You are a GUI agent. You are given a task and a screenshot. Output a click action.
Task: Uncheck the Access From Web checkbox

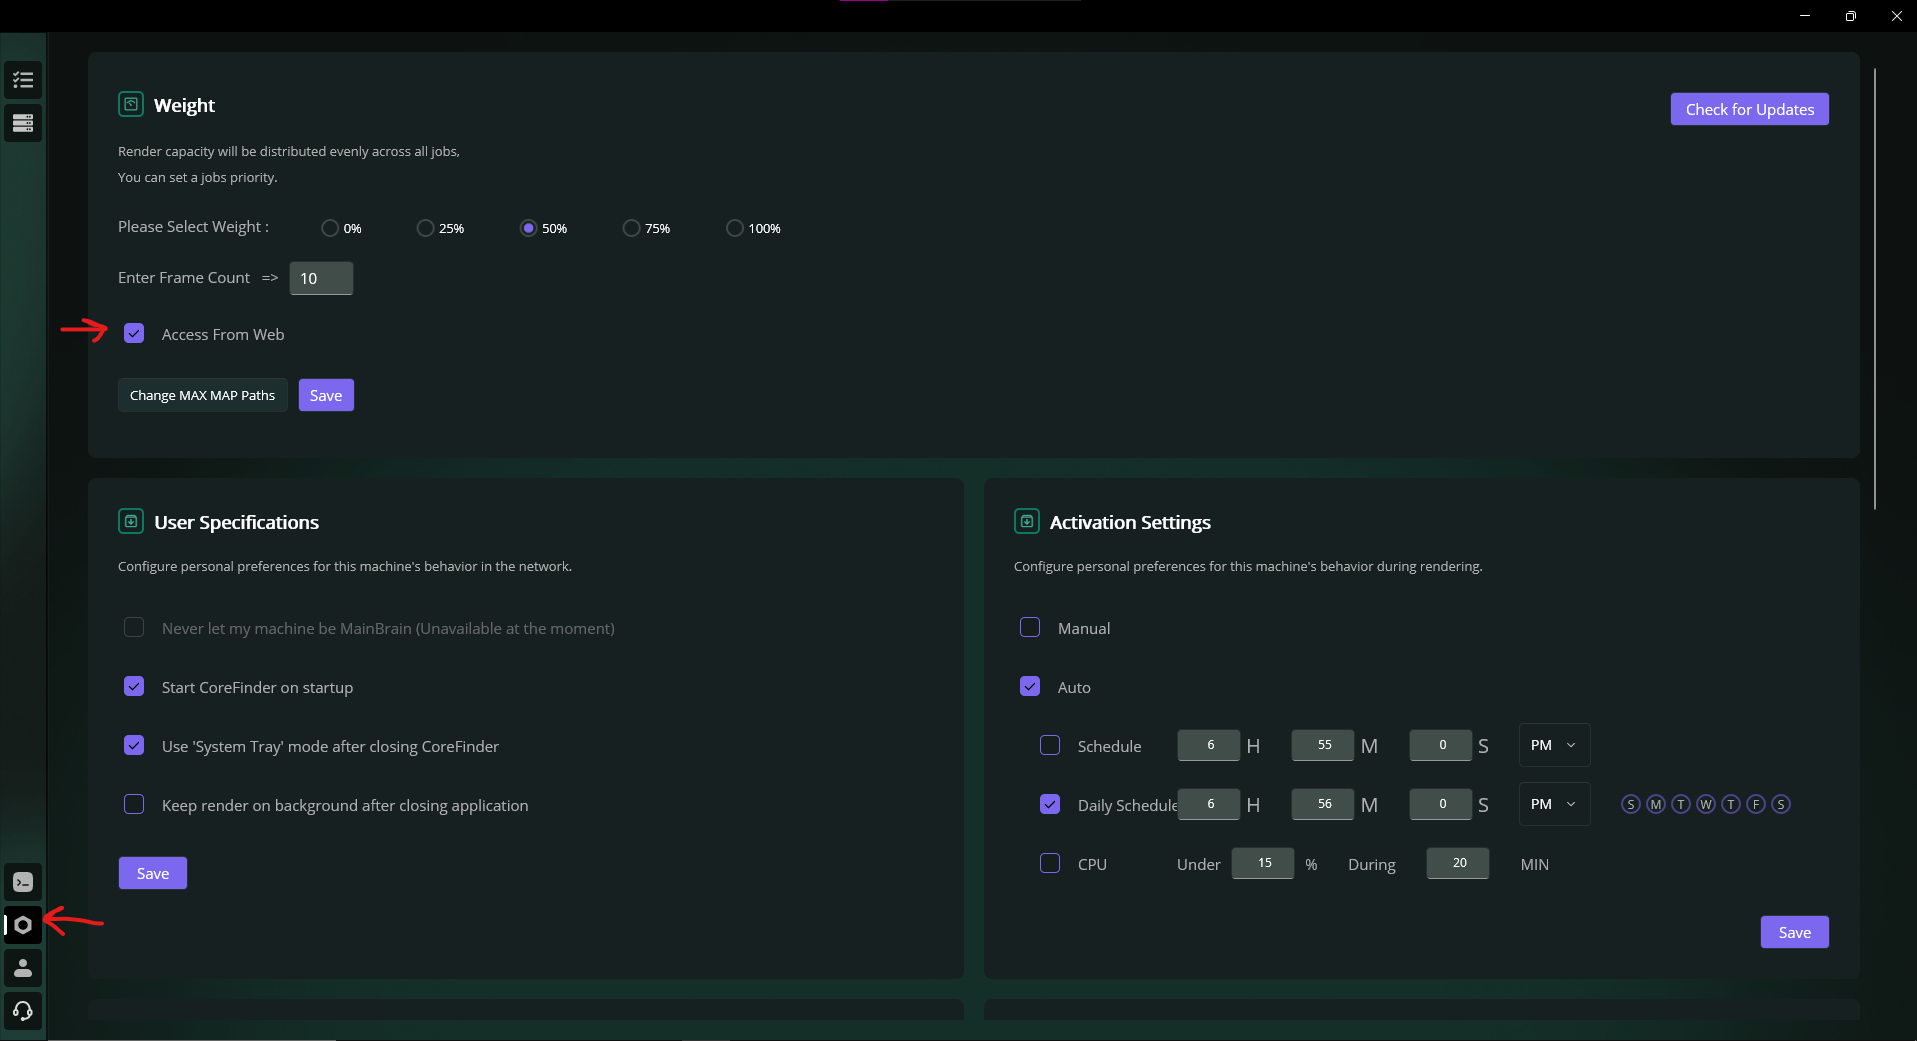(x=133, y=333)
